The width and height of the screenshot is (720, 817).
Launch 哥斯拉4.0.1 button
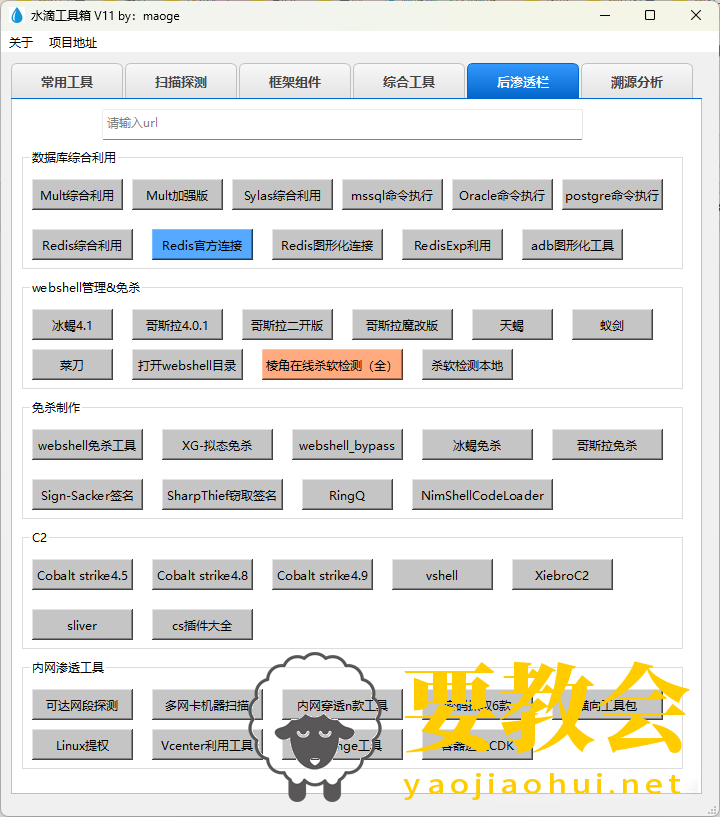(177, 325)
